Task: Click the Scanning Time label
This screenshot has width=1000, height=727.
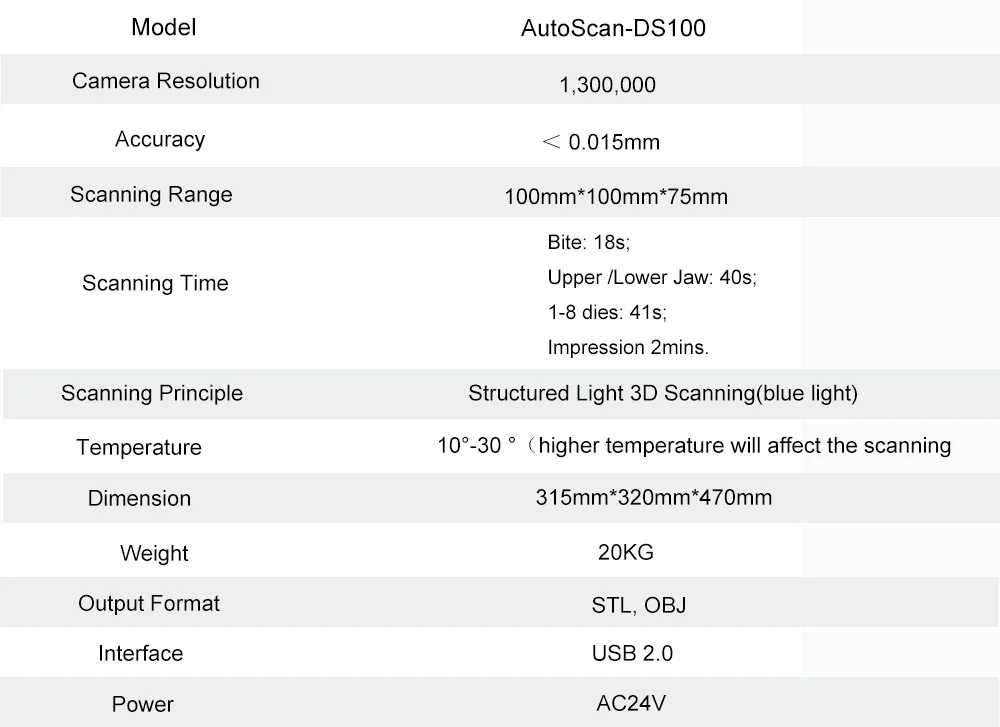Action: click(x=155, y=283)
